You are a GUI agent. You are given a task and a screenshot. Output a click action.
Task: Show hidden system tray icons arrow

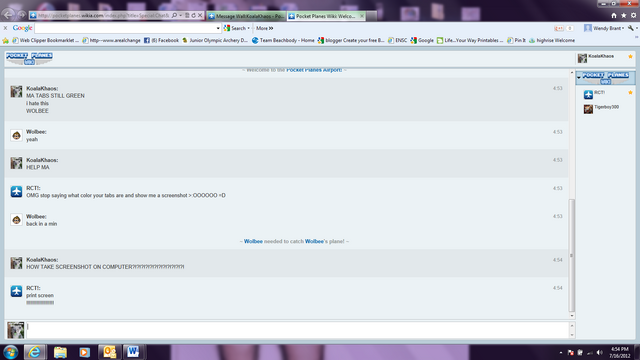(x=561, y=352)
